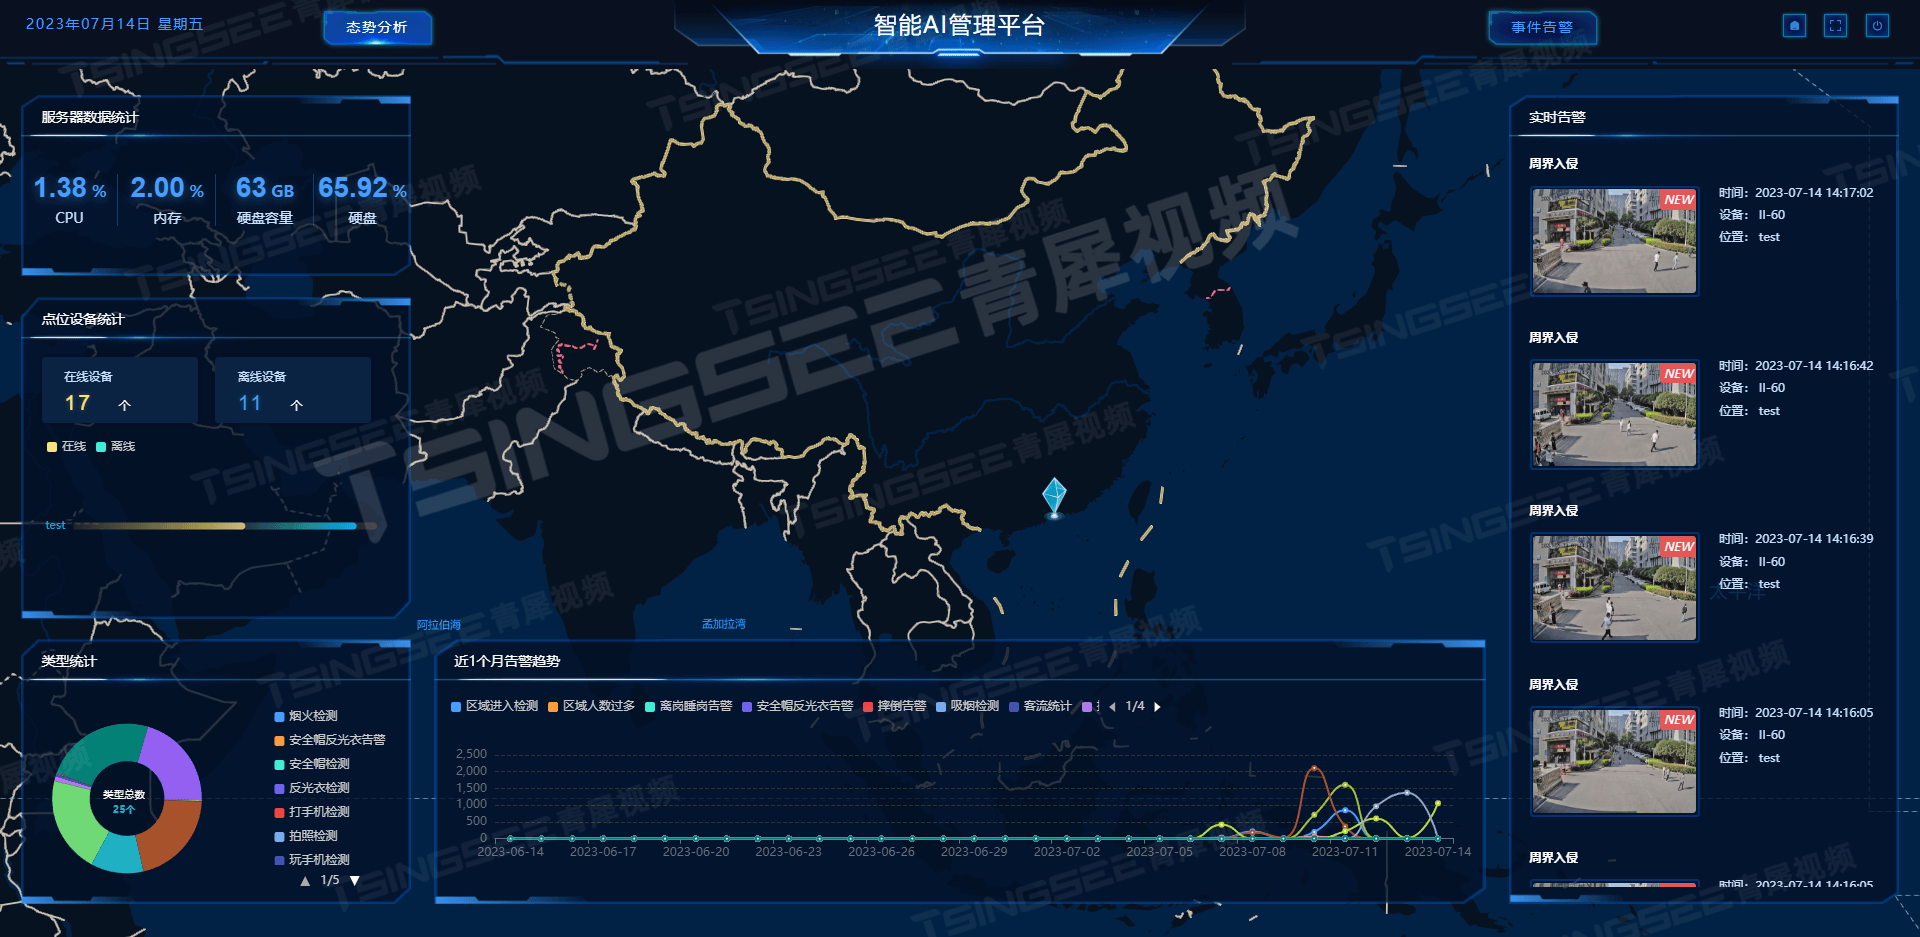Click the orange peak on the trend chart
The width and height of the screenshot is (1920, 937).
pyautogui.click(x=1314, y=768)
